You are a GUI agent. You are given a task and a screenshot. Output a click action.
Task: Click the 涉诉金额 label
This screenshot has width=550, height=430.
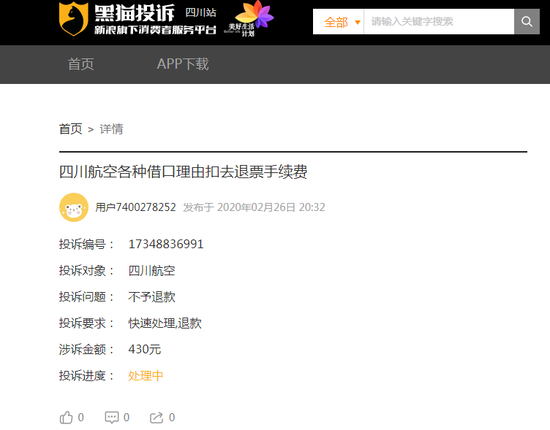[86, 349]
